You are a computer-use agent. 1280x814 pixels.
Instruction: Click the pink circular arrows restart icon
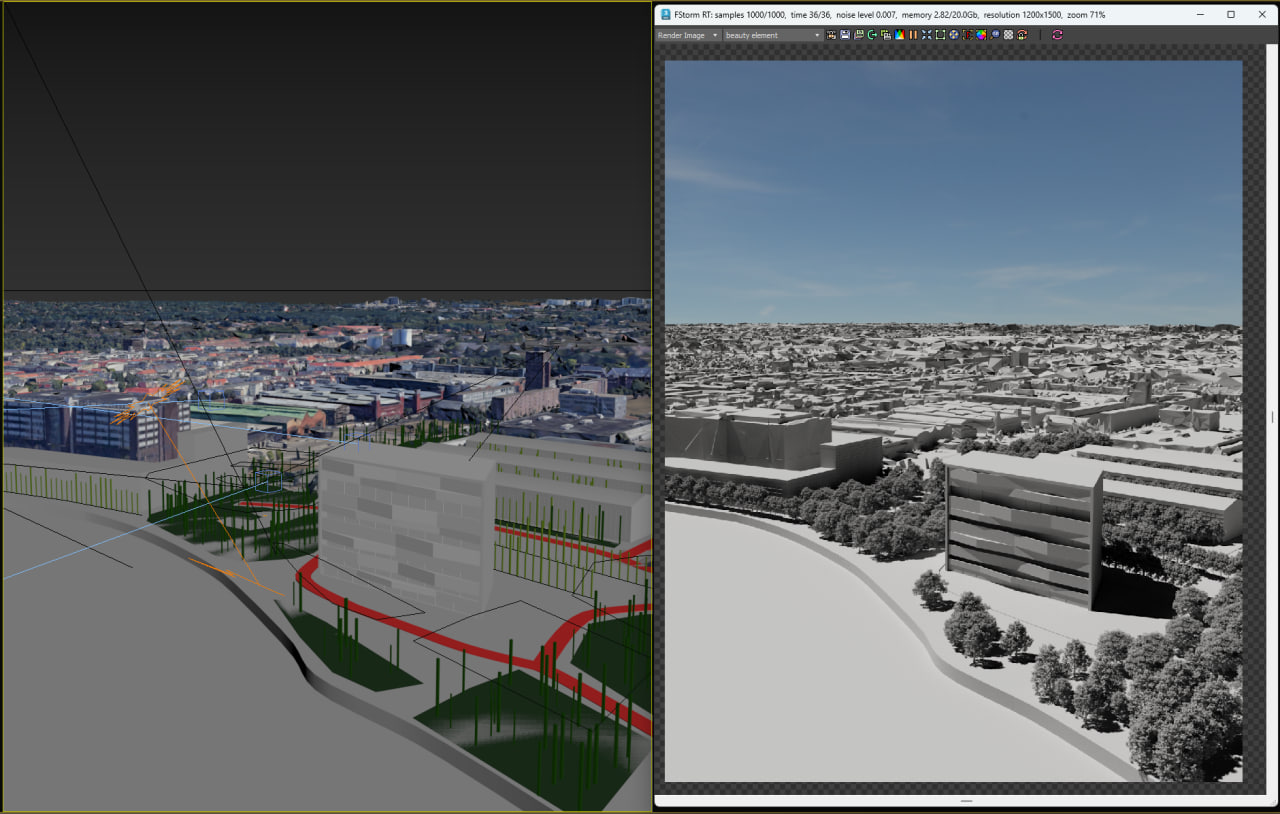[1057, 35]
